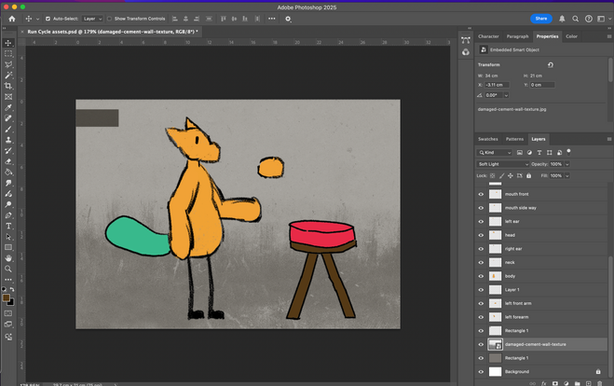Swap foreground and background colors
This screenshot has width=614, height=386.
pos(12,289)
